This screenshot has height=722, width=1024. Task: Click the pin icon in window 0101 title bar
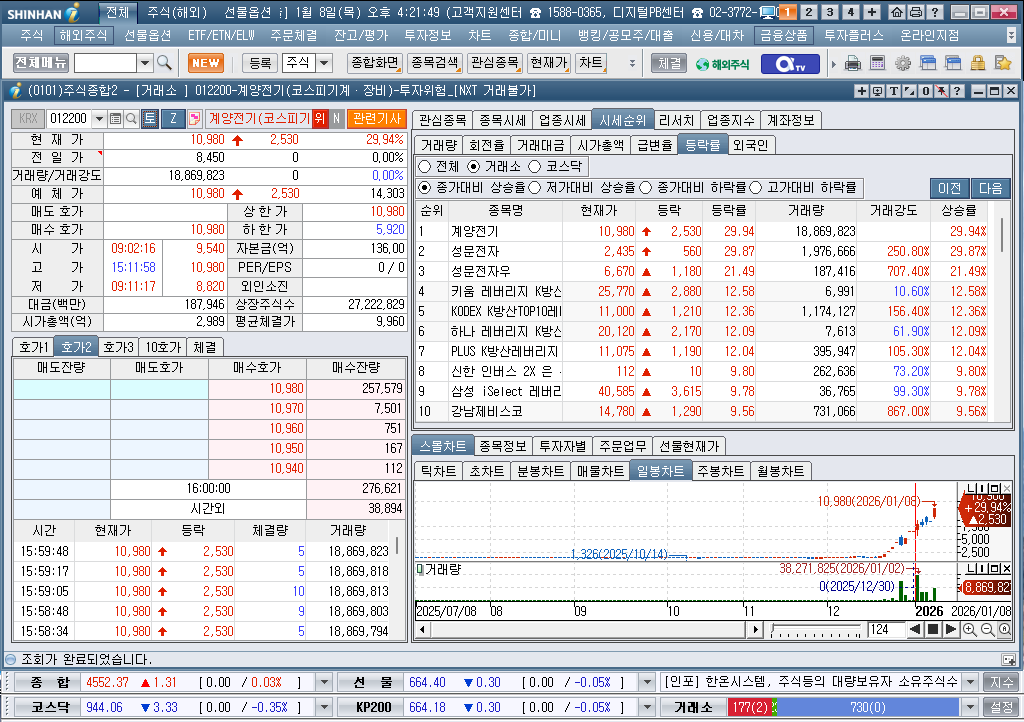click(941, 91)
